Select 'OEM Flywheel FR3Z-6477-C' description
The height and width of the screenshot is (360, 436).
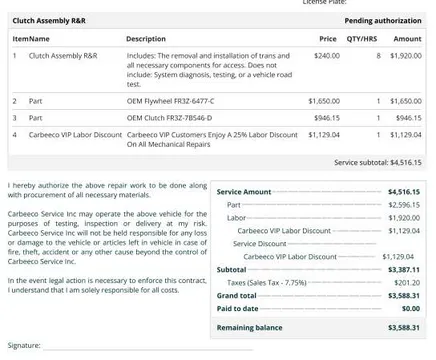pyautogui.click(x=170, y=101)
